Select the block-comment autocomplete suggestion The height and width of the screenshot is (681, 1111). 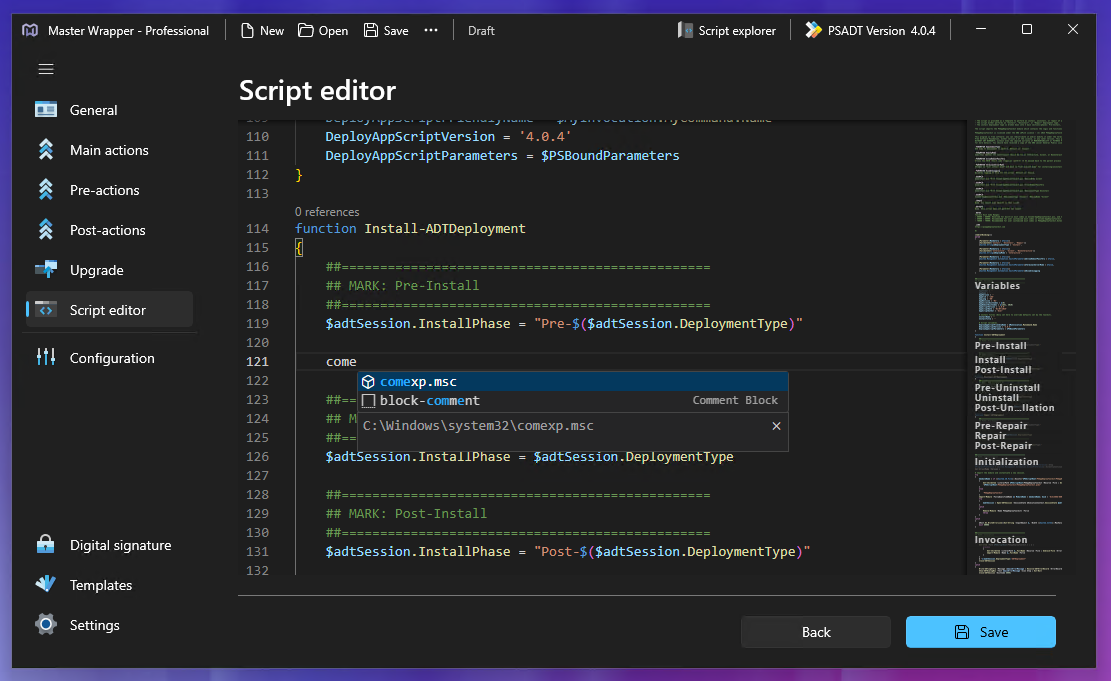click(573, 400)
